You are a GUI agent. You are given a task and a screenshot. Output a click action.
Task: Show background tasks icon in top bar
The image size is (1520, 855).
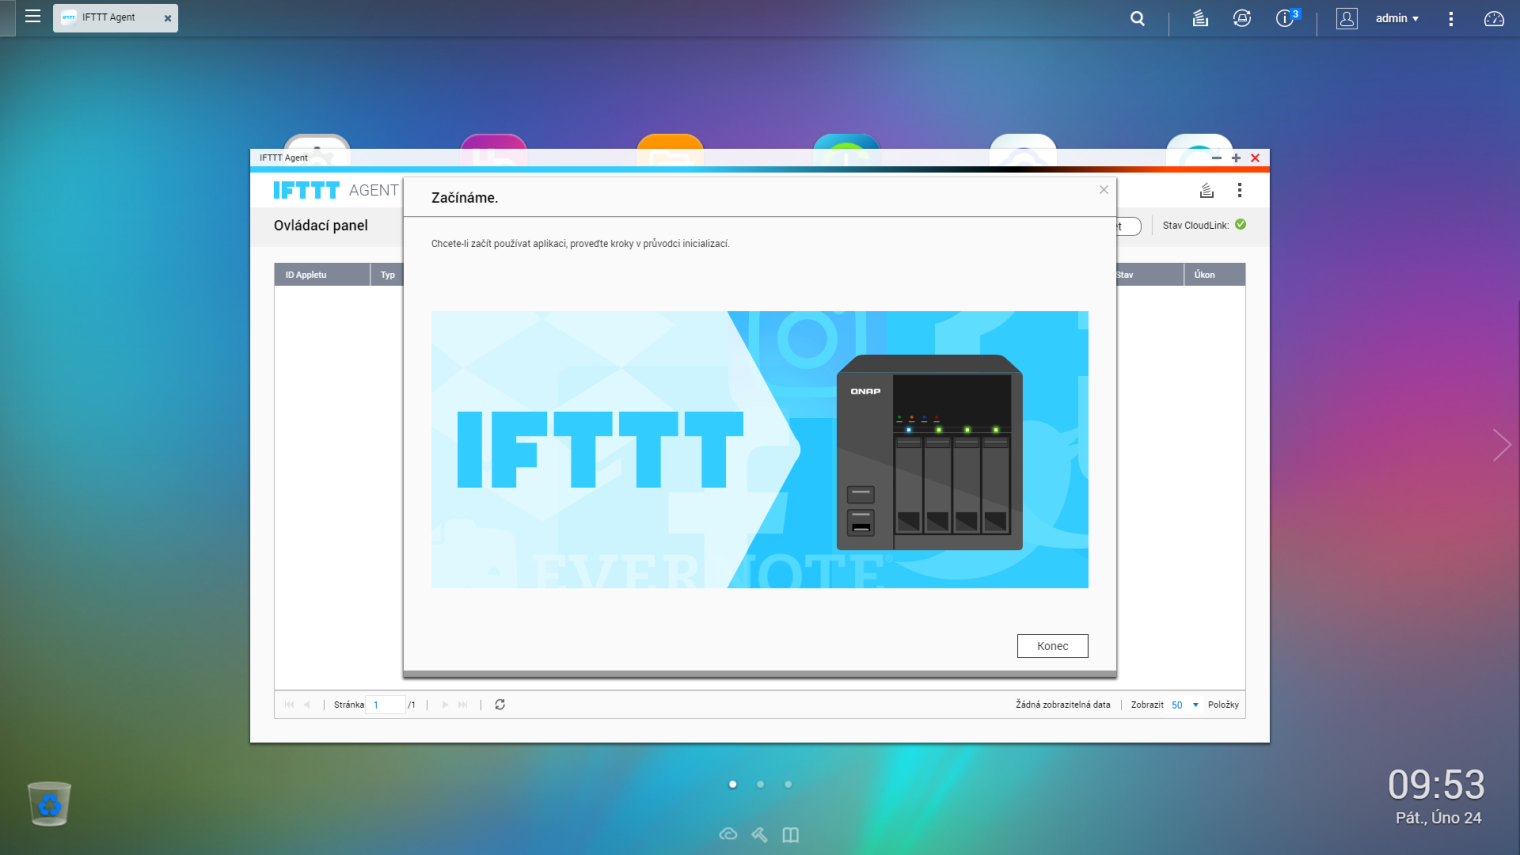[x=1200, y=18]
